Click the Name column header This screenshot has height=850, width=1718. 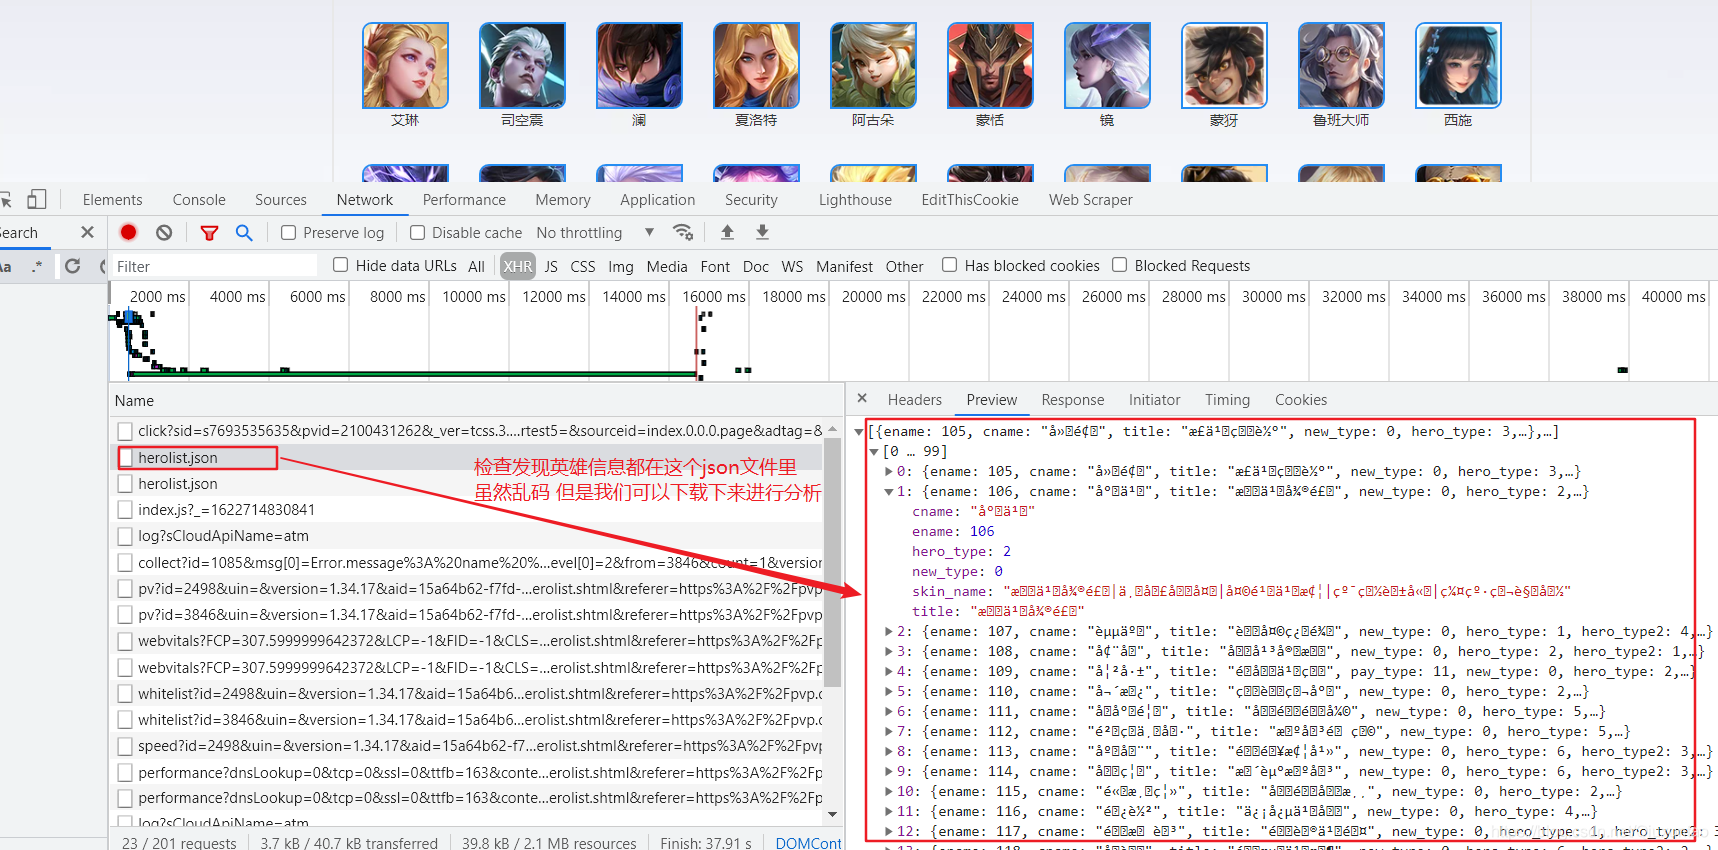point(134,401)
